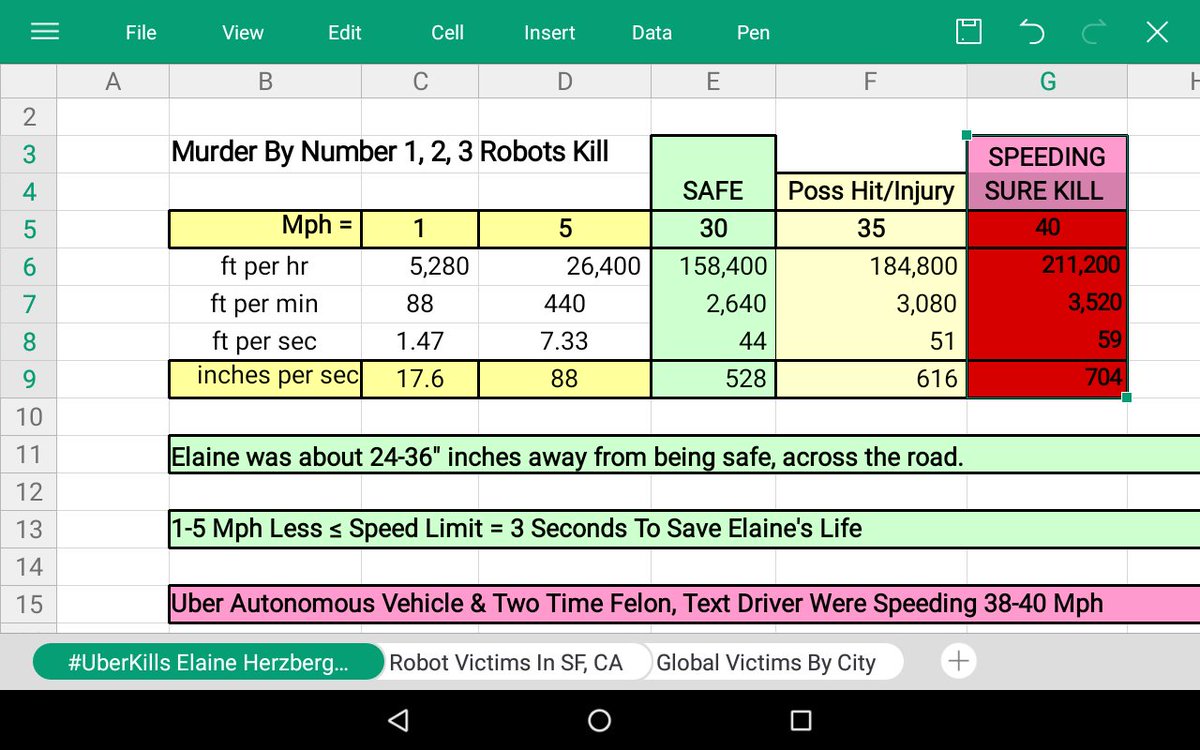Tap the Android back navigation button
The width and height of the screenshot is (1200, 750).
[x=398, y=720]
